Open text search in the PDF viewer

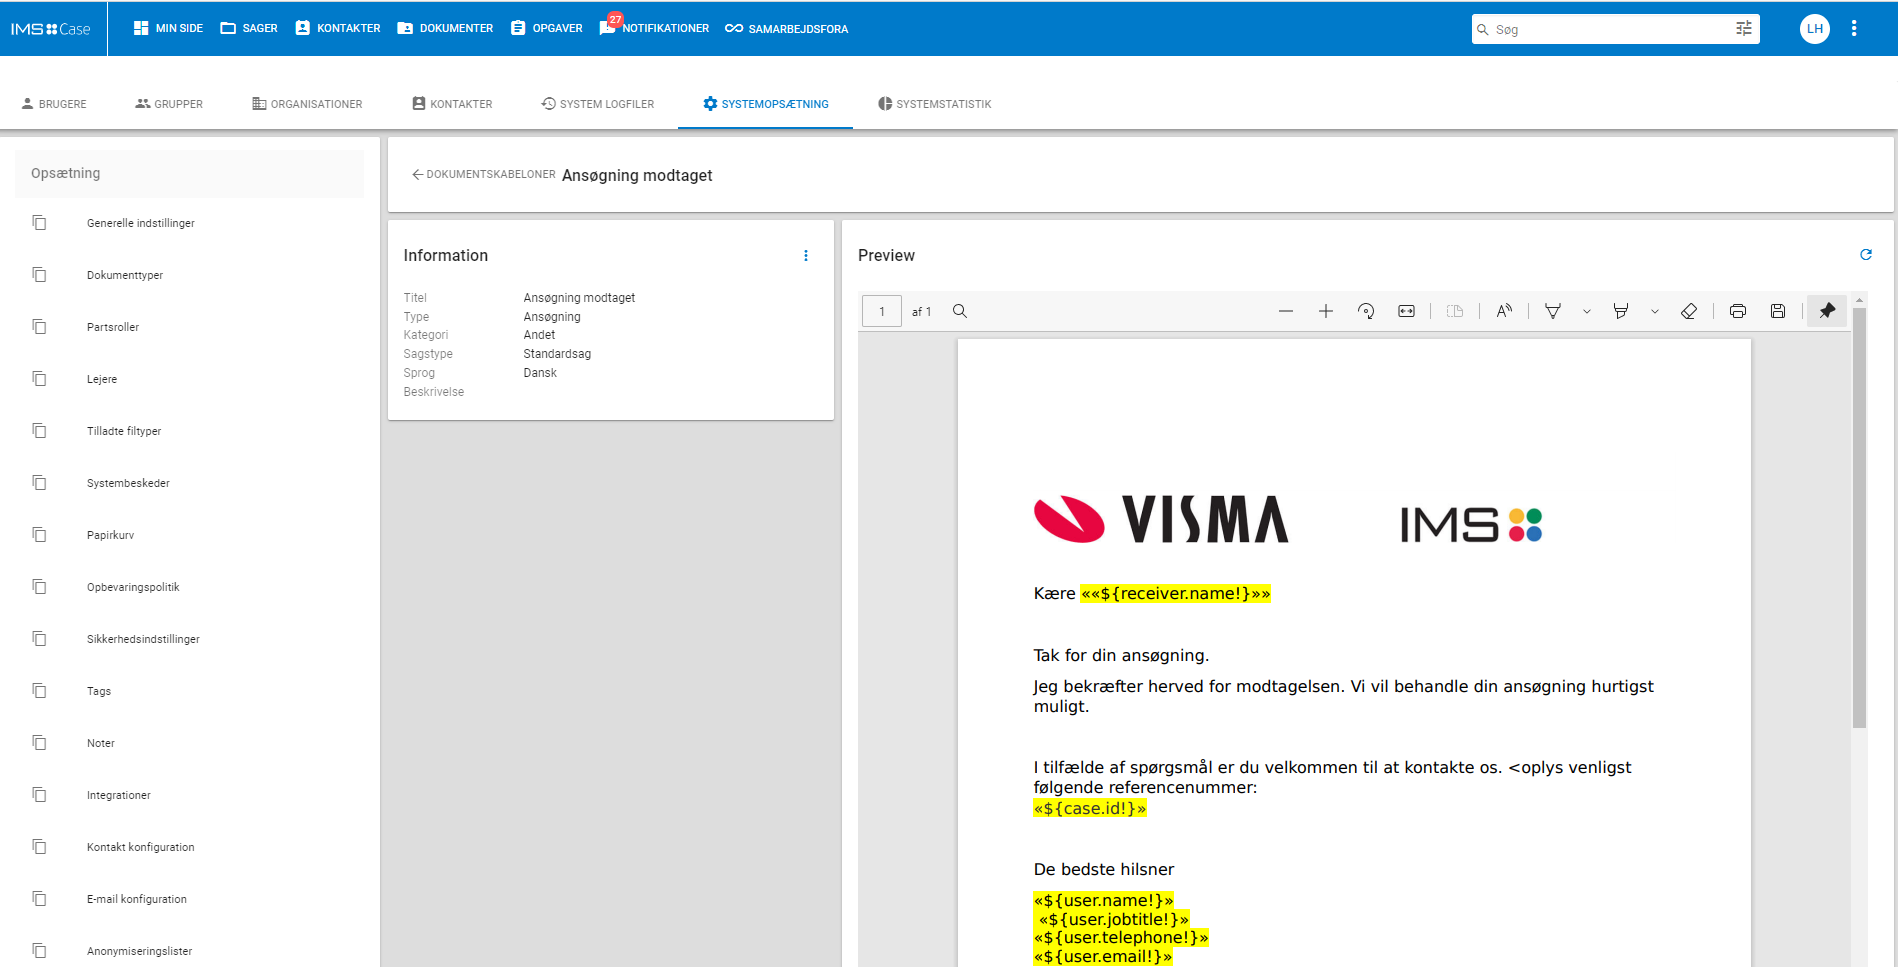click(x=959, y=311)
